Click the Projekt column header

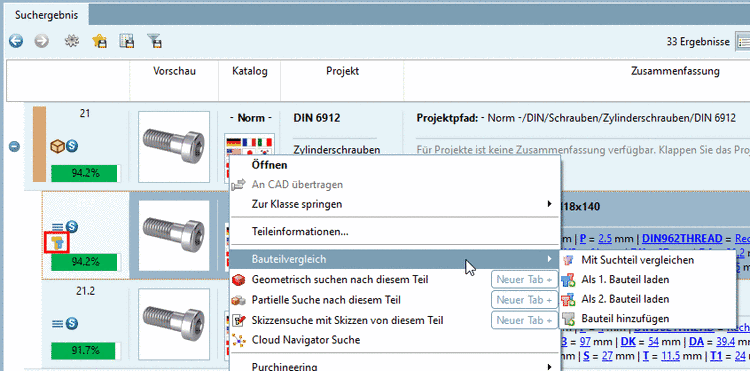click(342, 71)
